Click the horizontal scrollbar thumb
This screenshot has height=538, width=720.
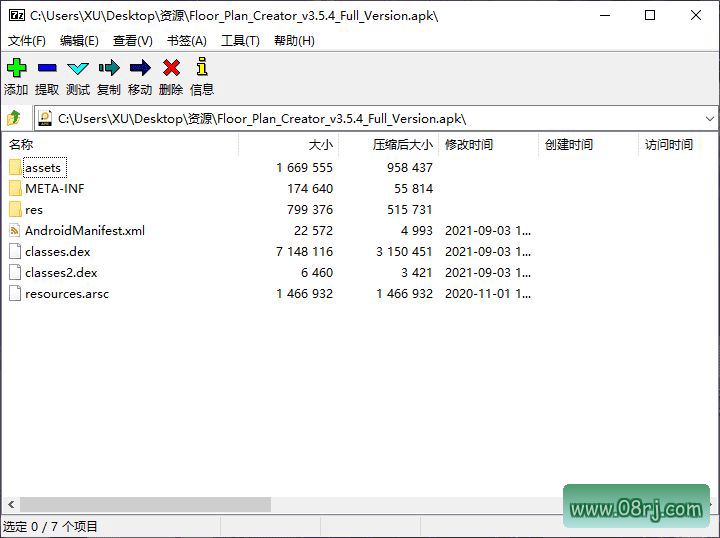tap(145, 505)
